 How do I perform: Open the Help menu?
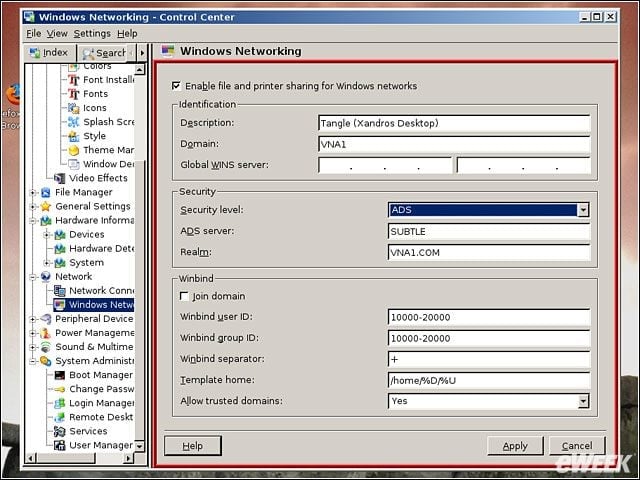pos(127,33)
